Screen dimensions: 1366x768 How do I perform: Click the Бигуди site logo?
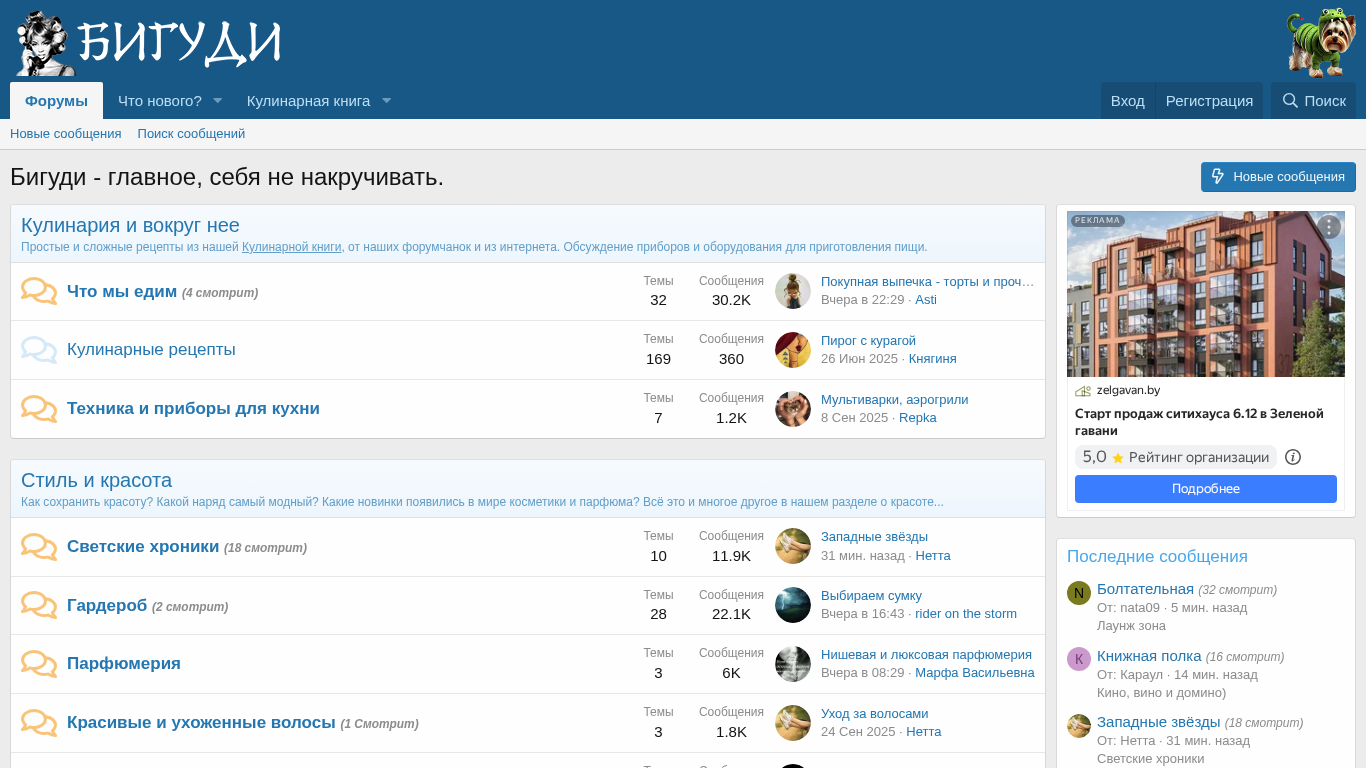click(x=148, y=43)
